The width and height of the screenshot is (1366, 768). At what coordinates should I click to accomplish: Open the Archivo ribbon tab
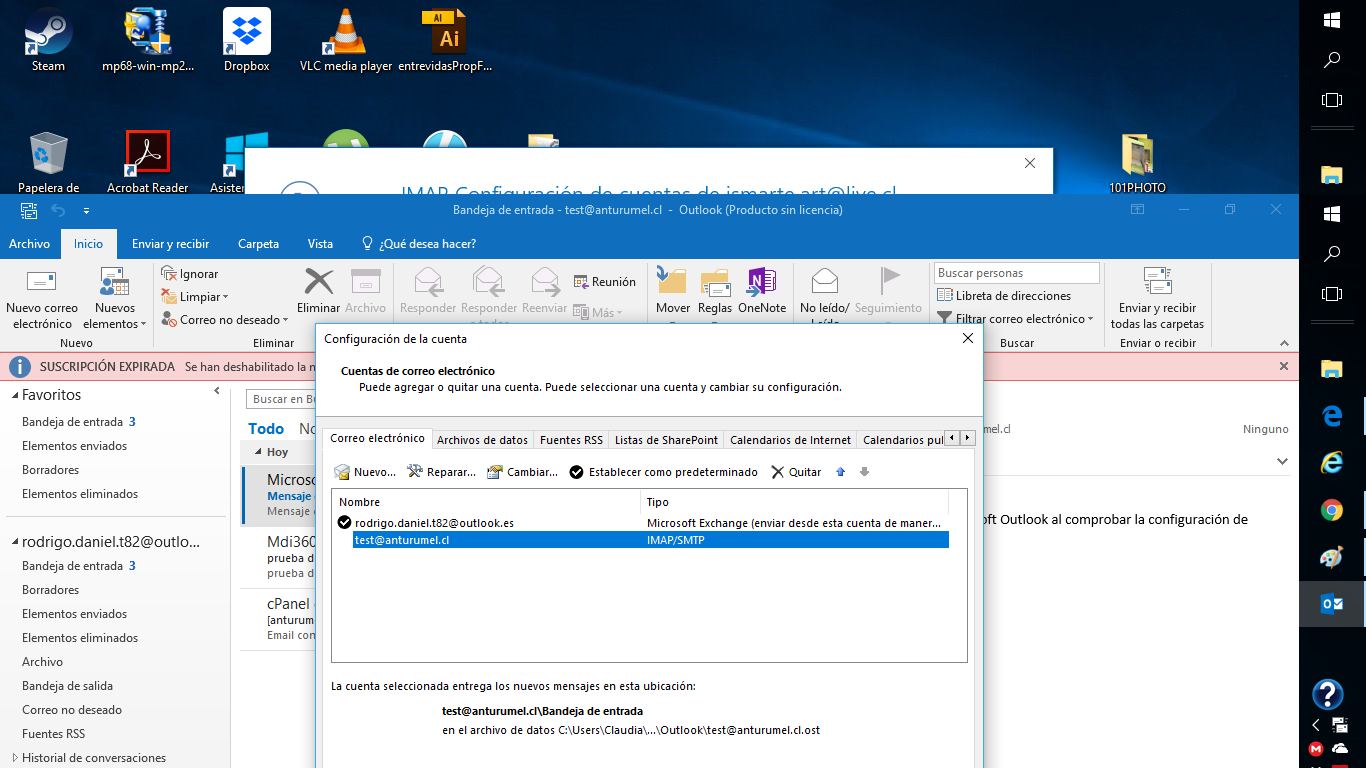(x=29, y=244)
